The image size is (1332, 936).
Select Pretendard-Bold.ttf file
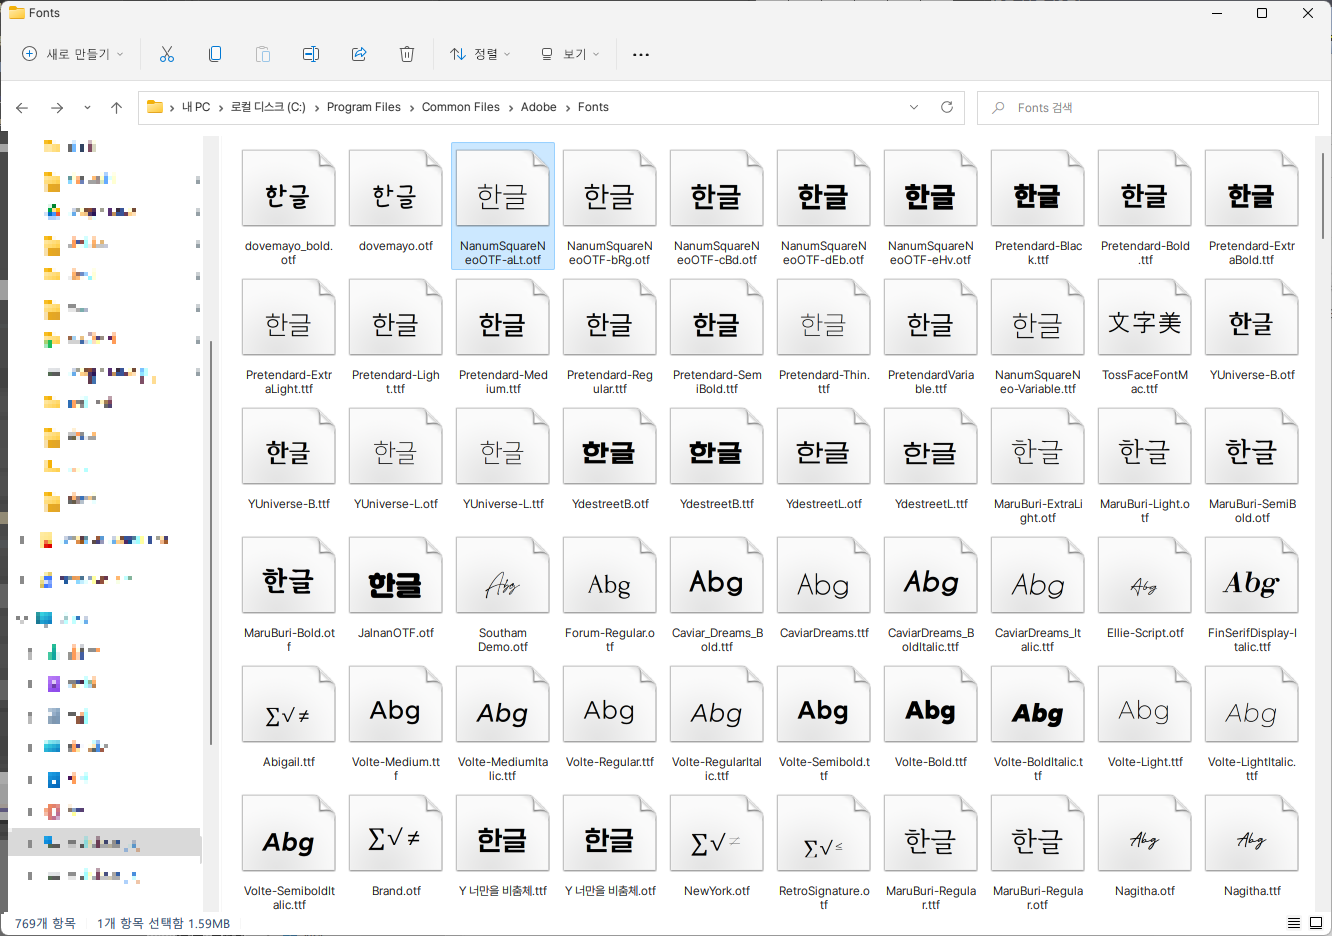click(1144, 206)
